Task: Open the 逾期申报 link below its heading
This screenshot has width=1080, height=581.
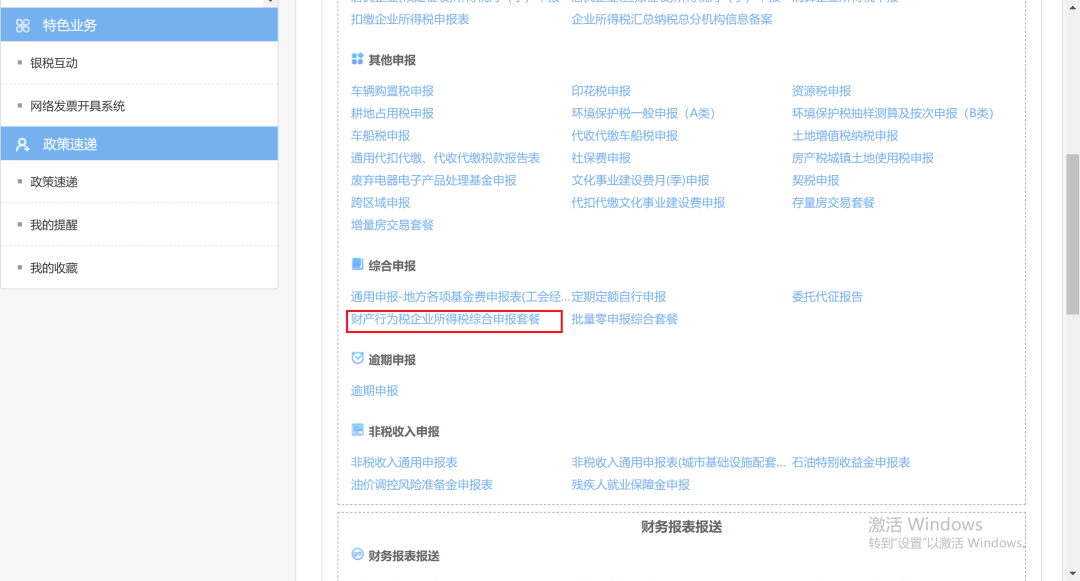Action: click(x=374, y=390)
